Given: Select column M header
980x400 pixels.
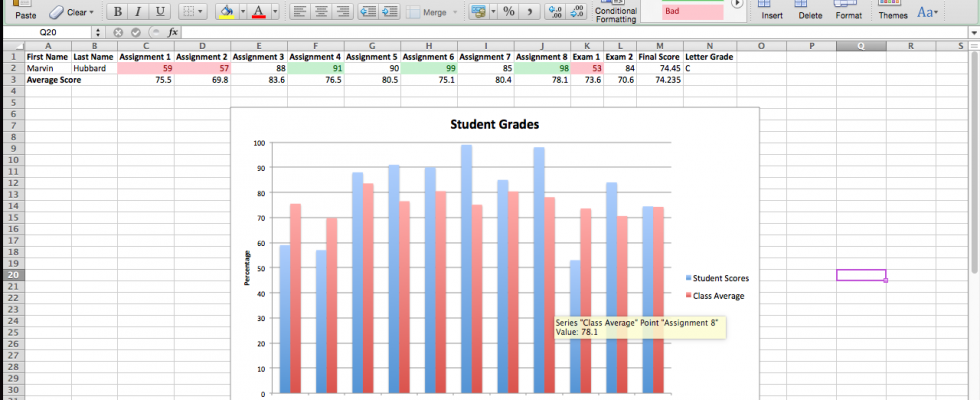Looking at the screenshot, I should point(660,46).
